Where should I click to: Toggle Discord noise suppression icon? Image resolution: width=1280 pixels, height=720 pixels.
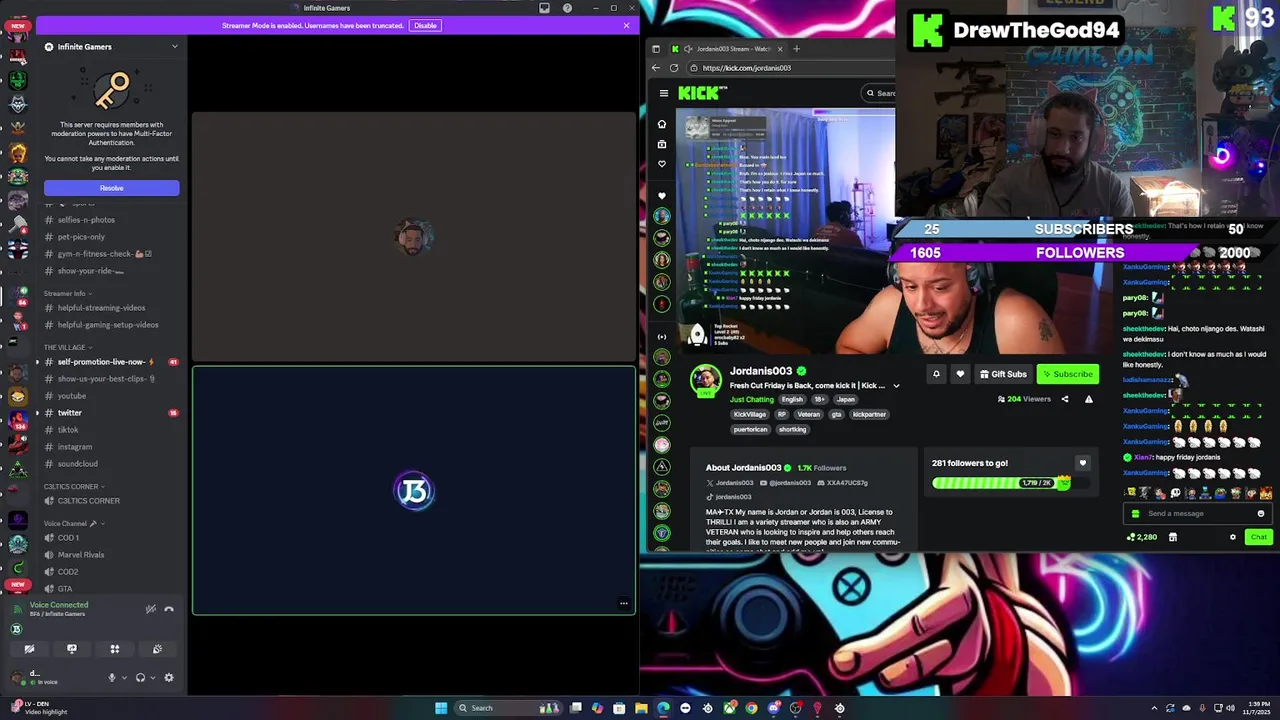click(x=151, y=609)
